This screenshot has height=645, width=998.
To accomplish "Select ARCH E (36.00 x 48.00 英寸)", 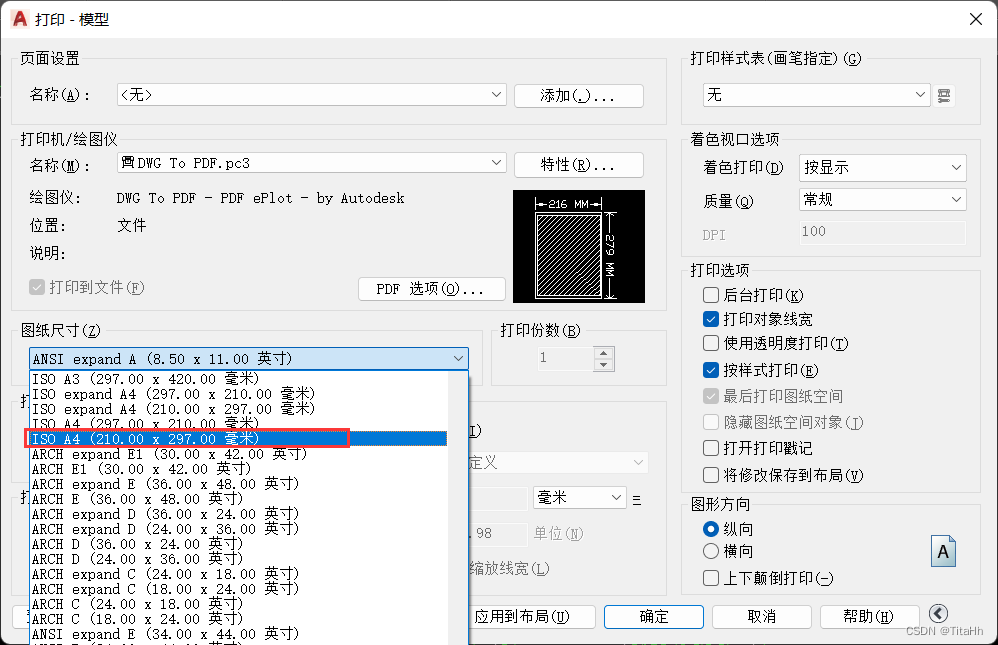I will (x=239, y=499).
